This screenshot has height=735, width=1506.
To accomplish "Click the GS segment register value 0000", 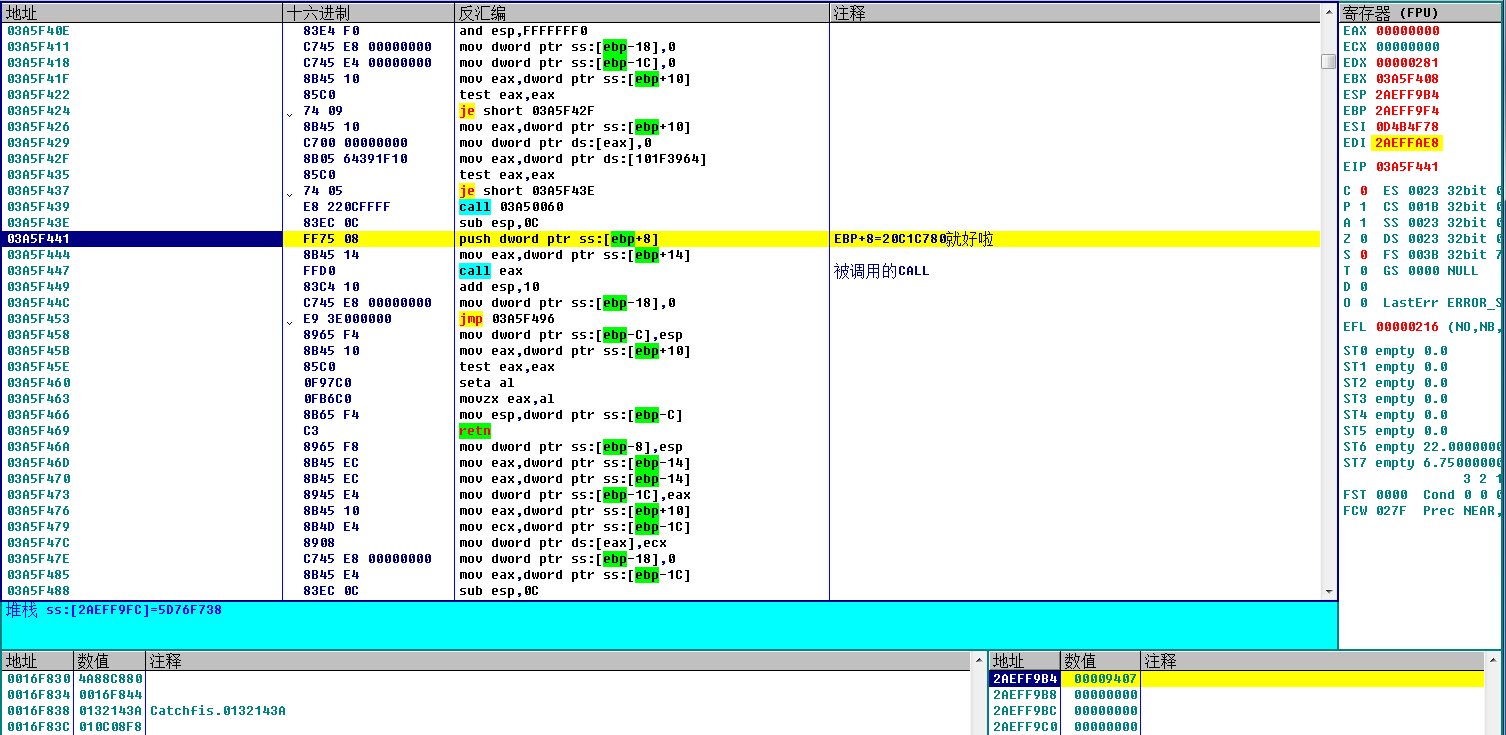I will pos(1423,271).
